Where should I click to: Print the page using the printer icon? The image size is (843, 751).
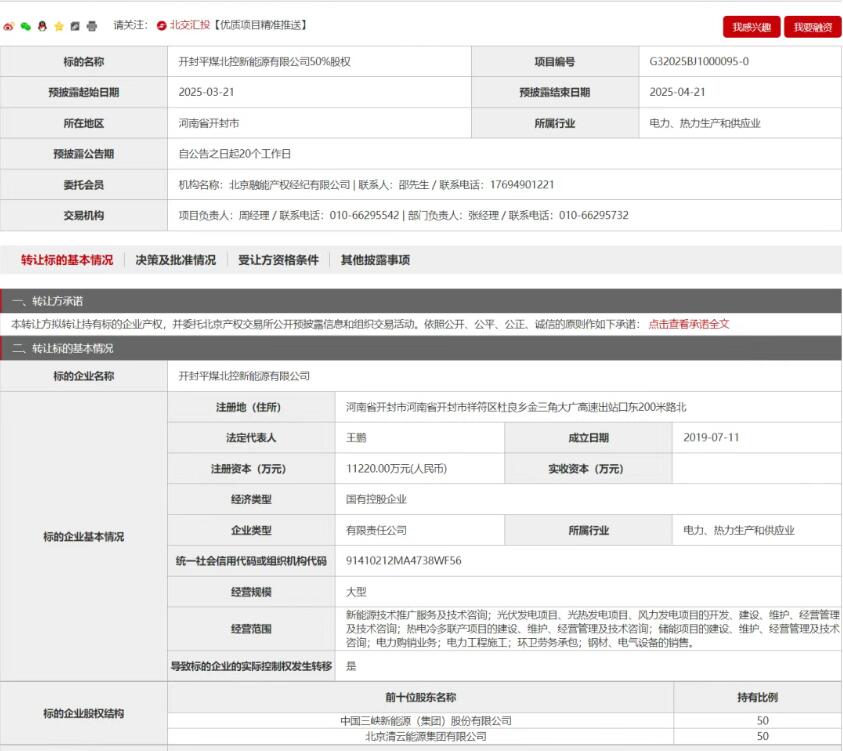92,25
